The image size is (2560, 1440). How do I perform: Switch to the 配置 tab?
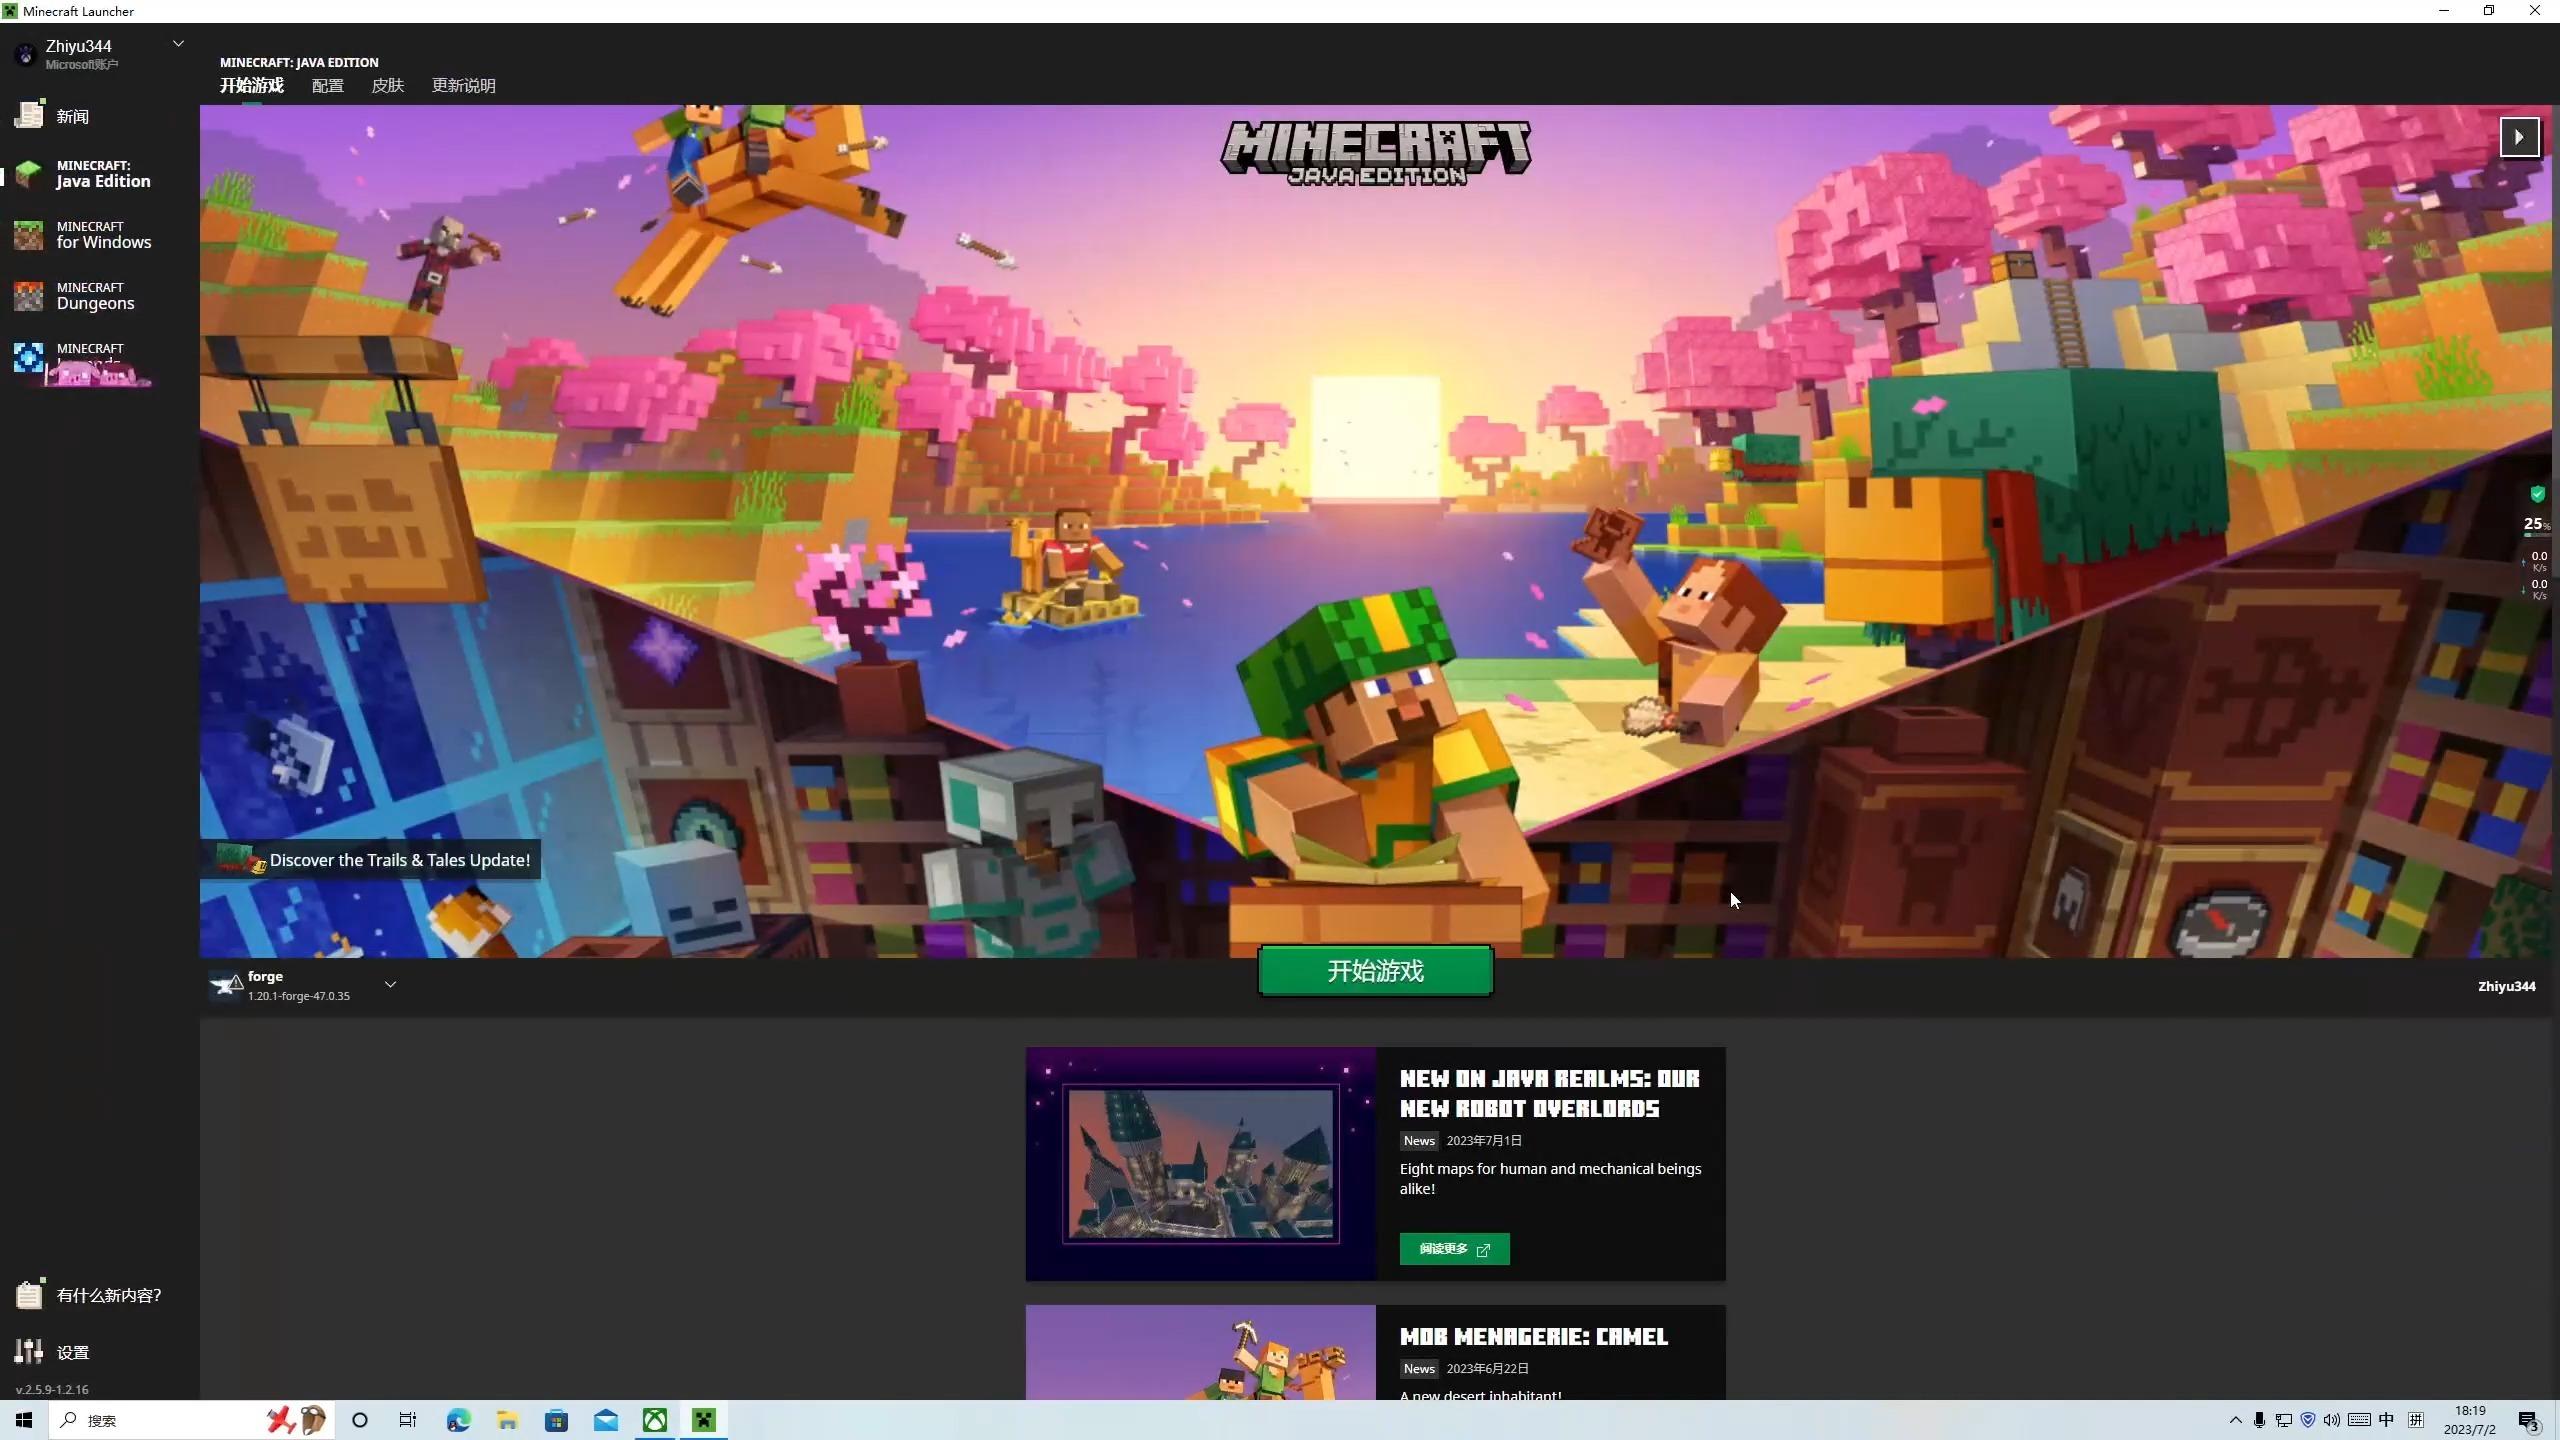[x=327, y=86]
